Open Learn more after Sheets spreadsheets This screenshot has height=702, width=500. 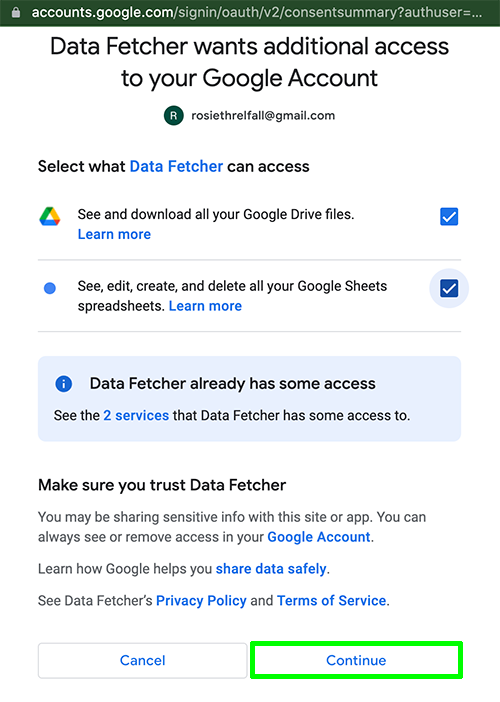pos(205,306)
